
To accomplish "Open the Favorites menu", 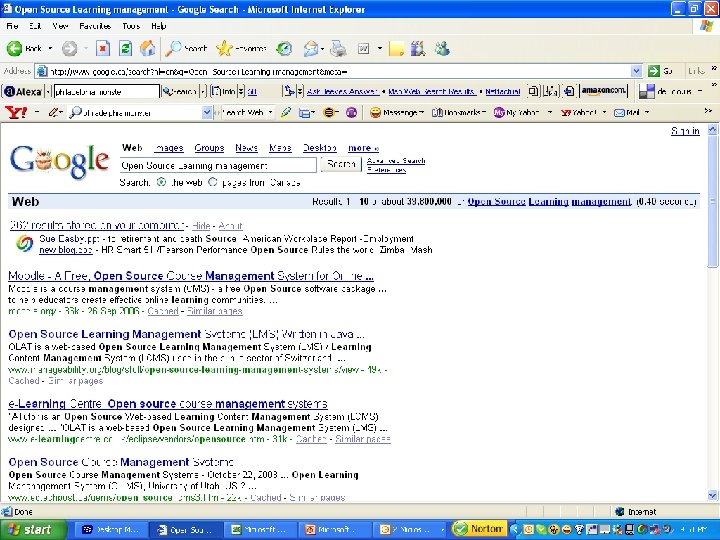I will point(95,26).
